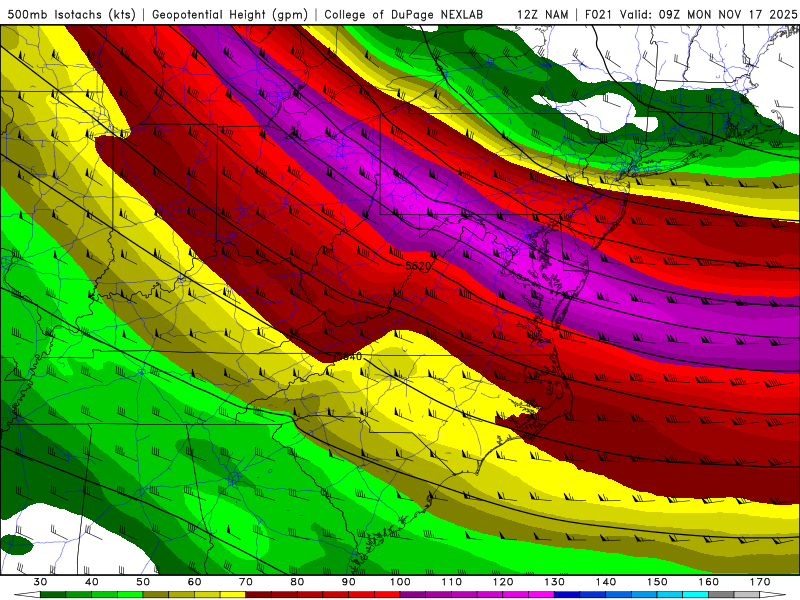Select the gray swatch at 160 kt

(x=721, y=594)
